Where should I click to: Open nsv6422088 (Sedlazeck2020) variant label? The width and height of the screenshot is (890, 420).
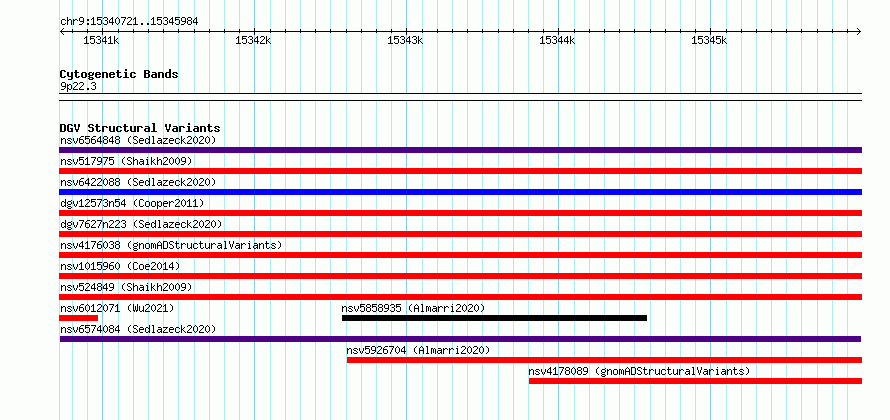[138, 182]
